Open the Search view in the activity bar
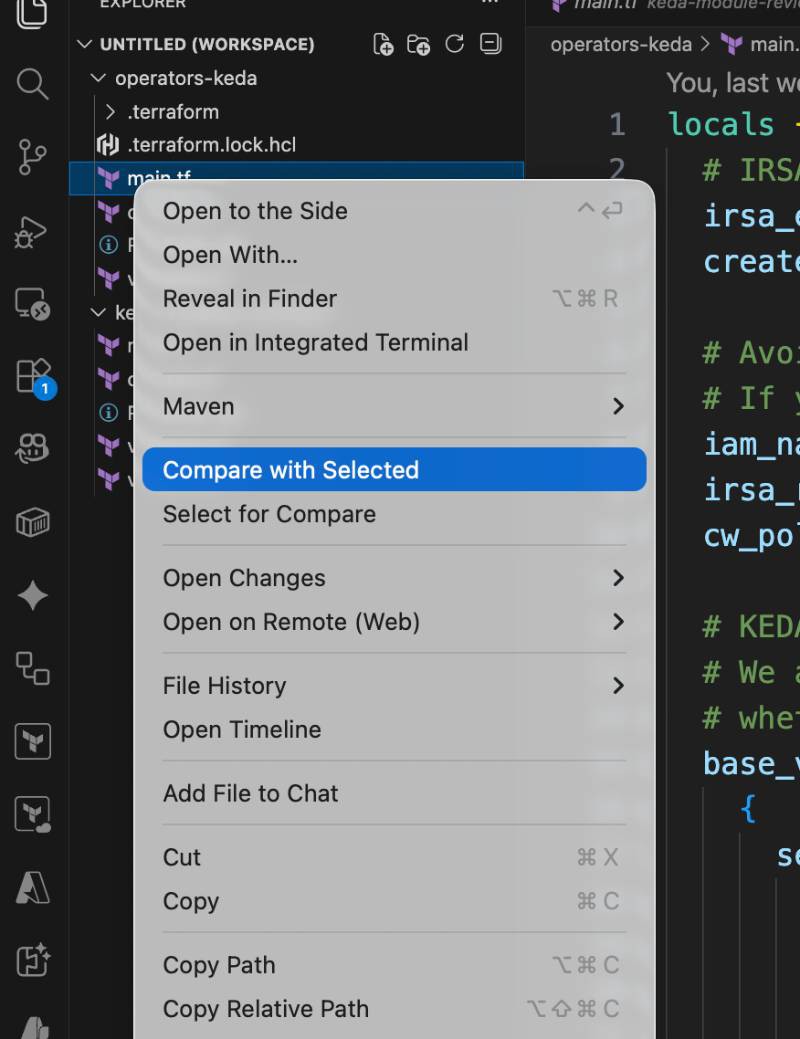Image resolution: width=800 pixels, height=1039 pixels. (x=32, y=84)
